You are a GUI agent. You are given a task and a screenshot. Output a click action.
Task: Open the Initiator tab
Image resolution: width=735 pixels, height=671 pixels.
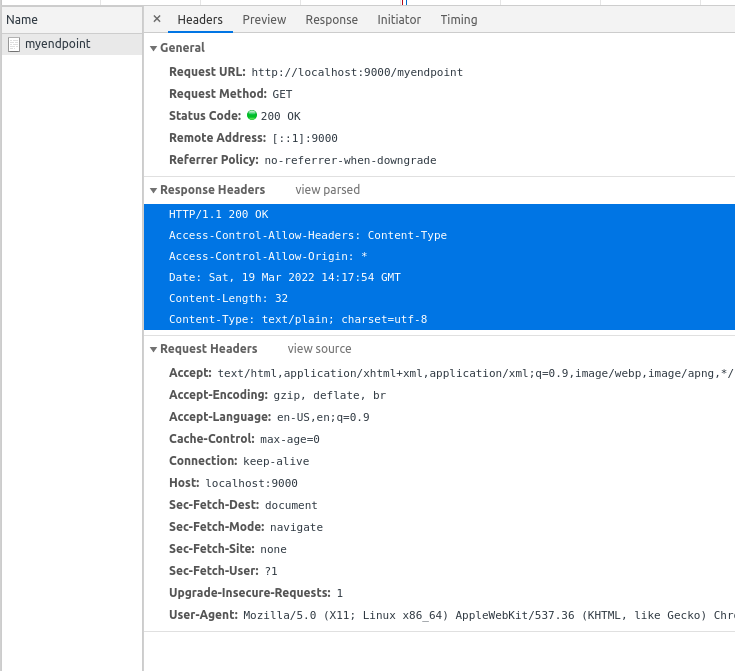click(399, 20)
